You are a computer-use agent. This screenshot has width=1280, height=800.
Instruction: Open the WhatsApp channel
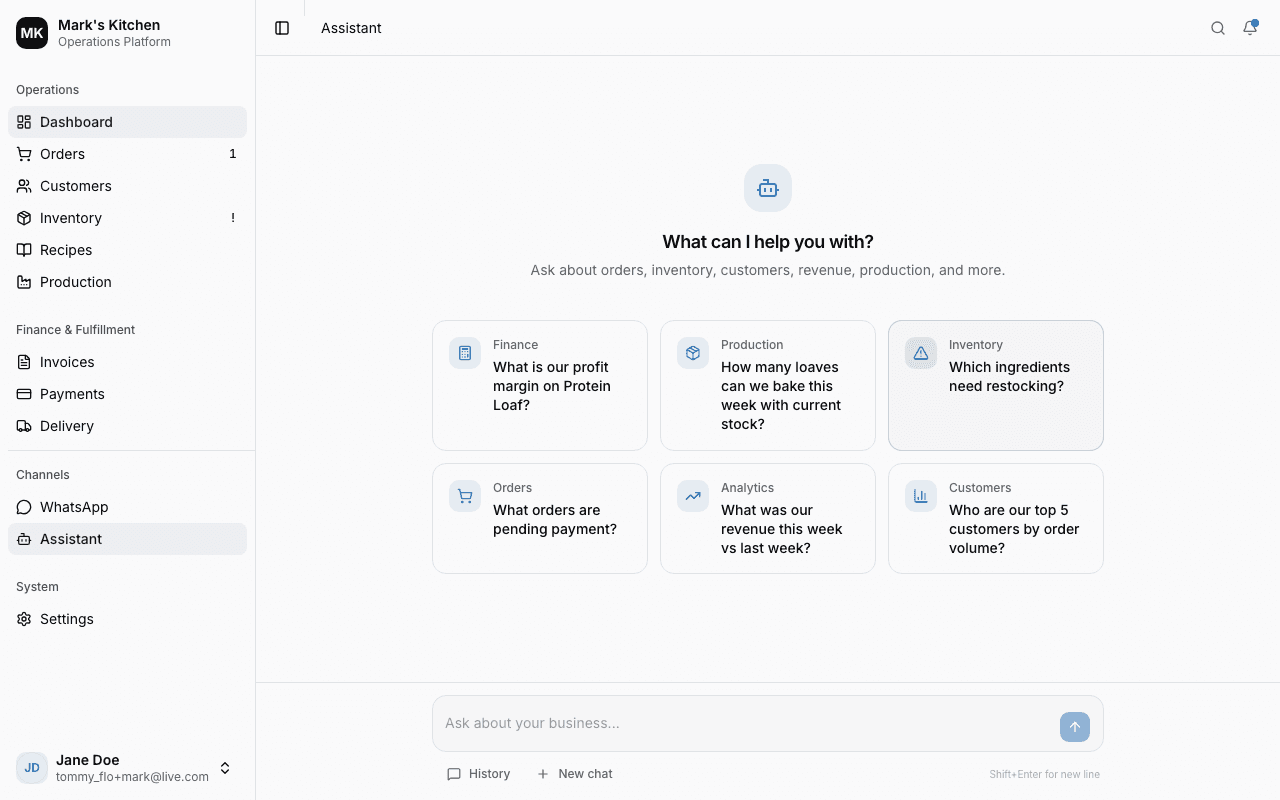(73, 507)
